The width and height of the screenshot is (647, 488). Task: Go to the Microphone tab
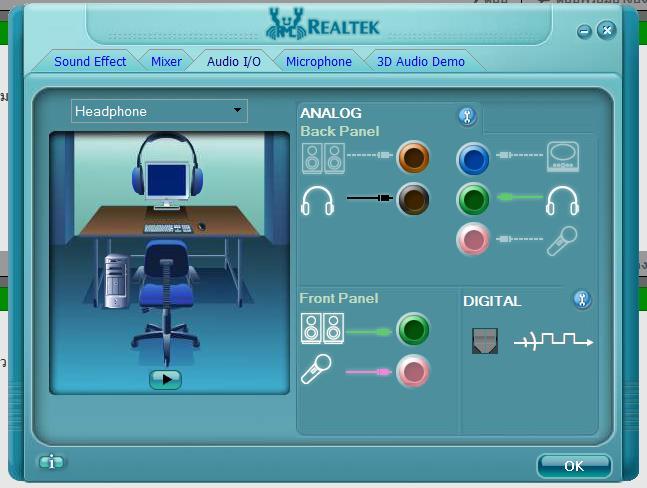click(x=319, y=61)
